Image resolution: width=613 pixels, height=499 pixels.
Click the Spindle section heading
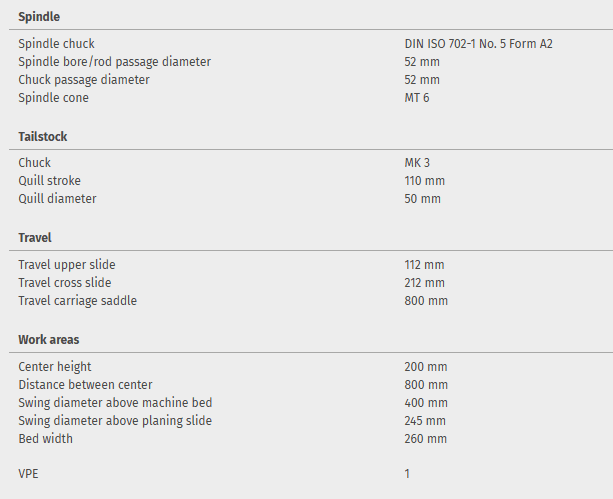40,17
